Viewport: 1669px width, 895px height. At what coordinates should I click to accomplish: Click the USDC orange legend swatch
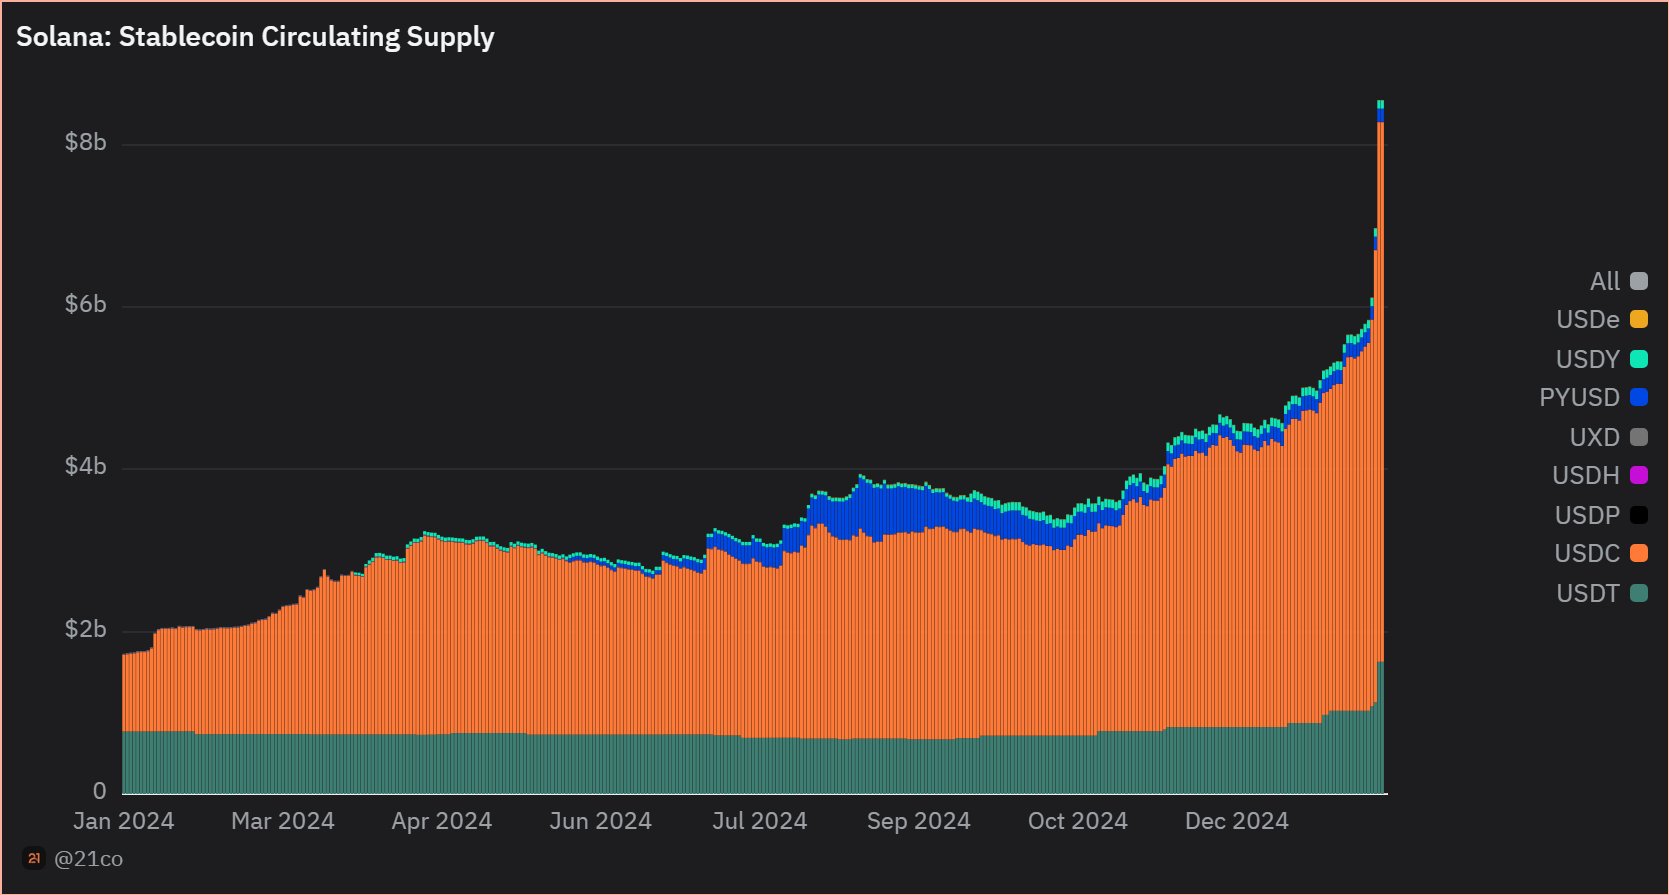tap(1638, 553)
